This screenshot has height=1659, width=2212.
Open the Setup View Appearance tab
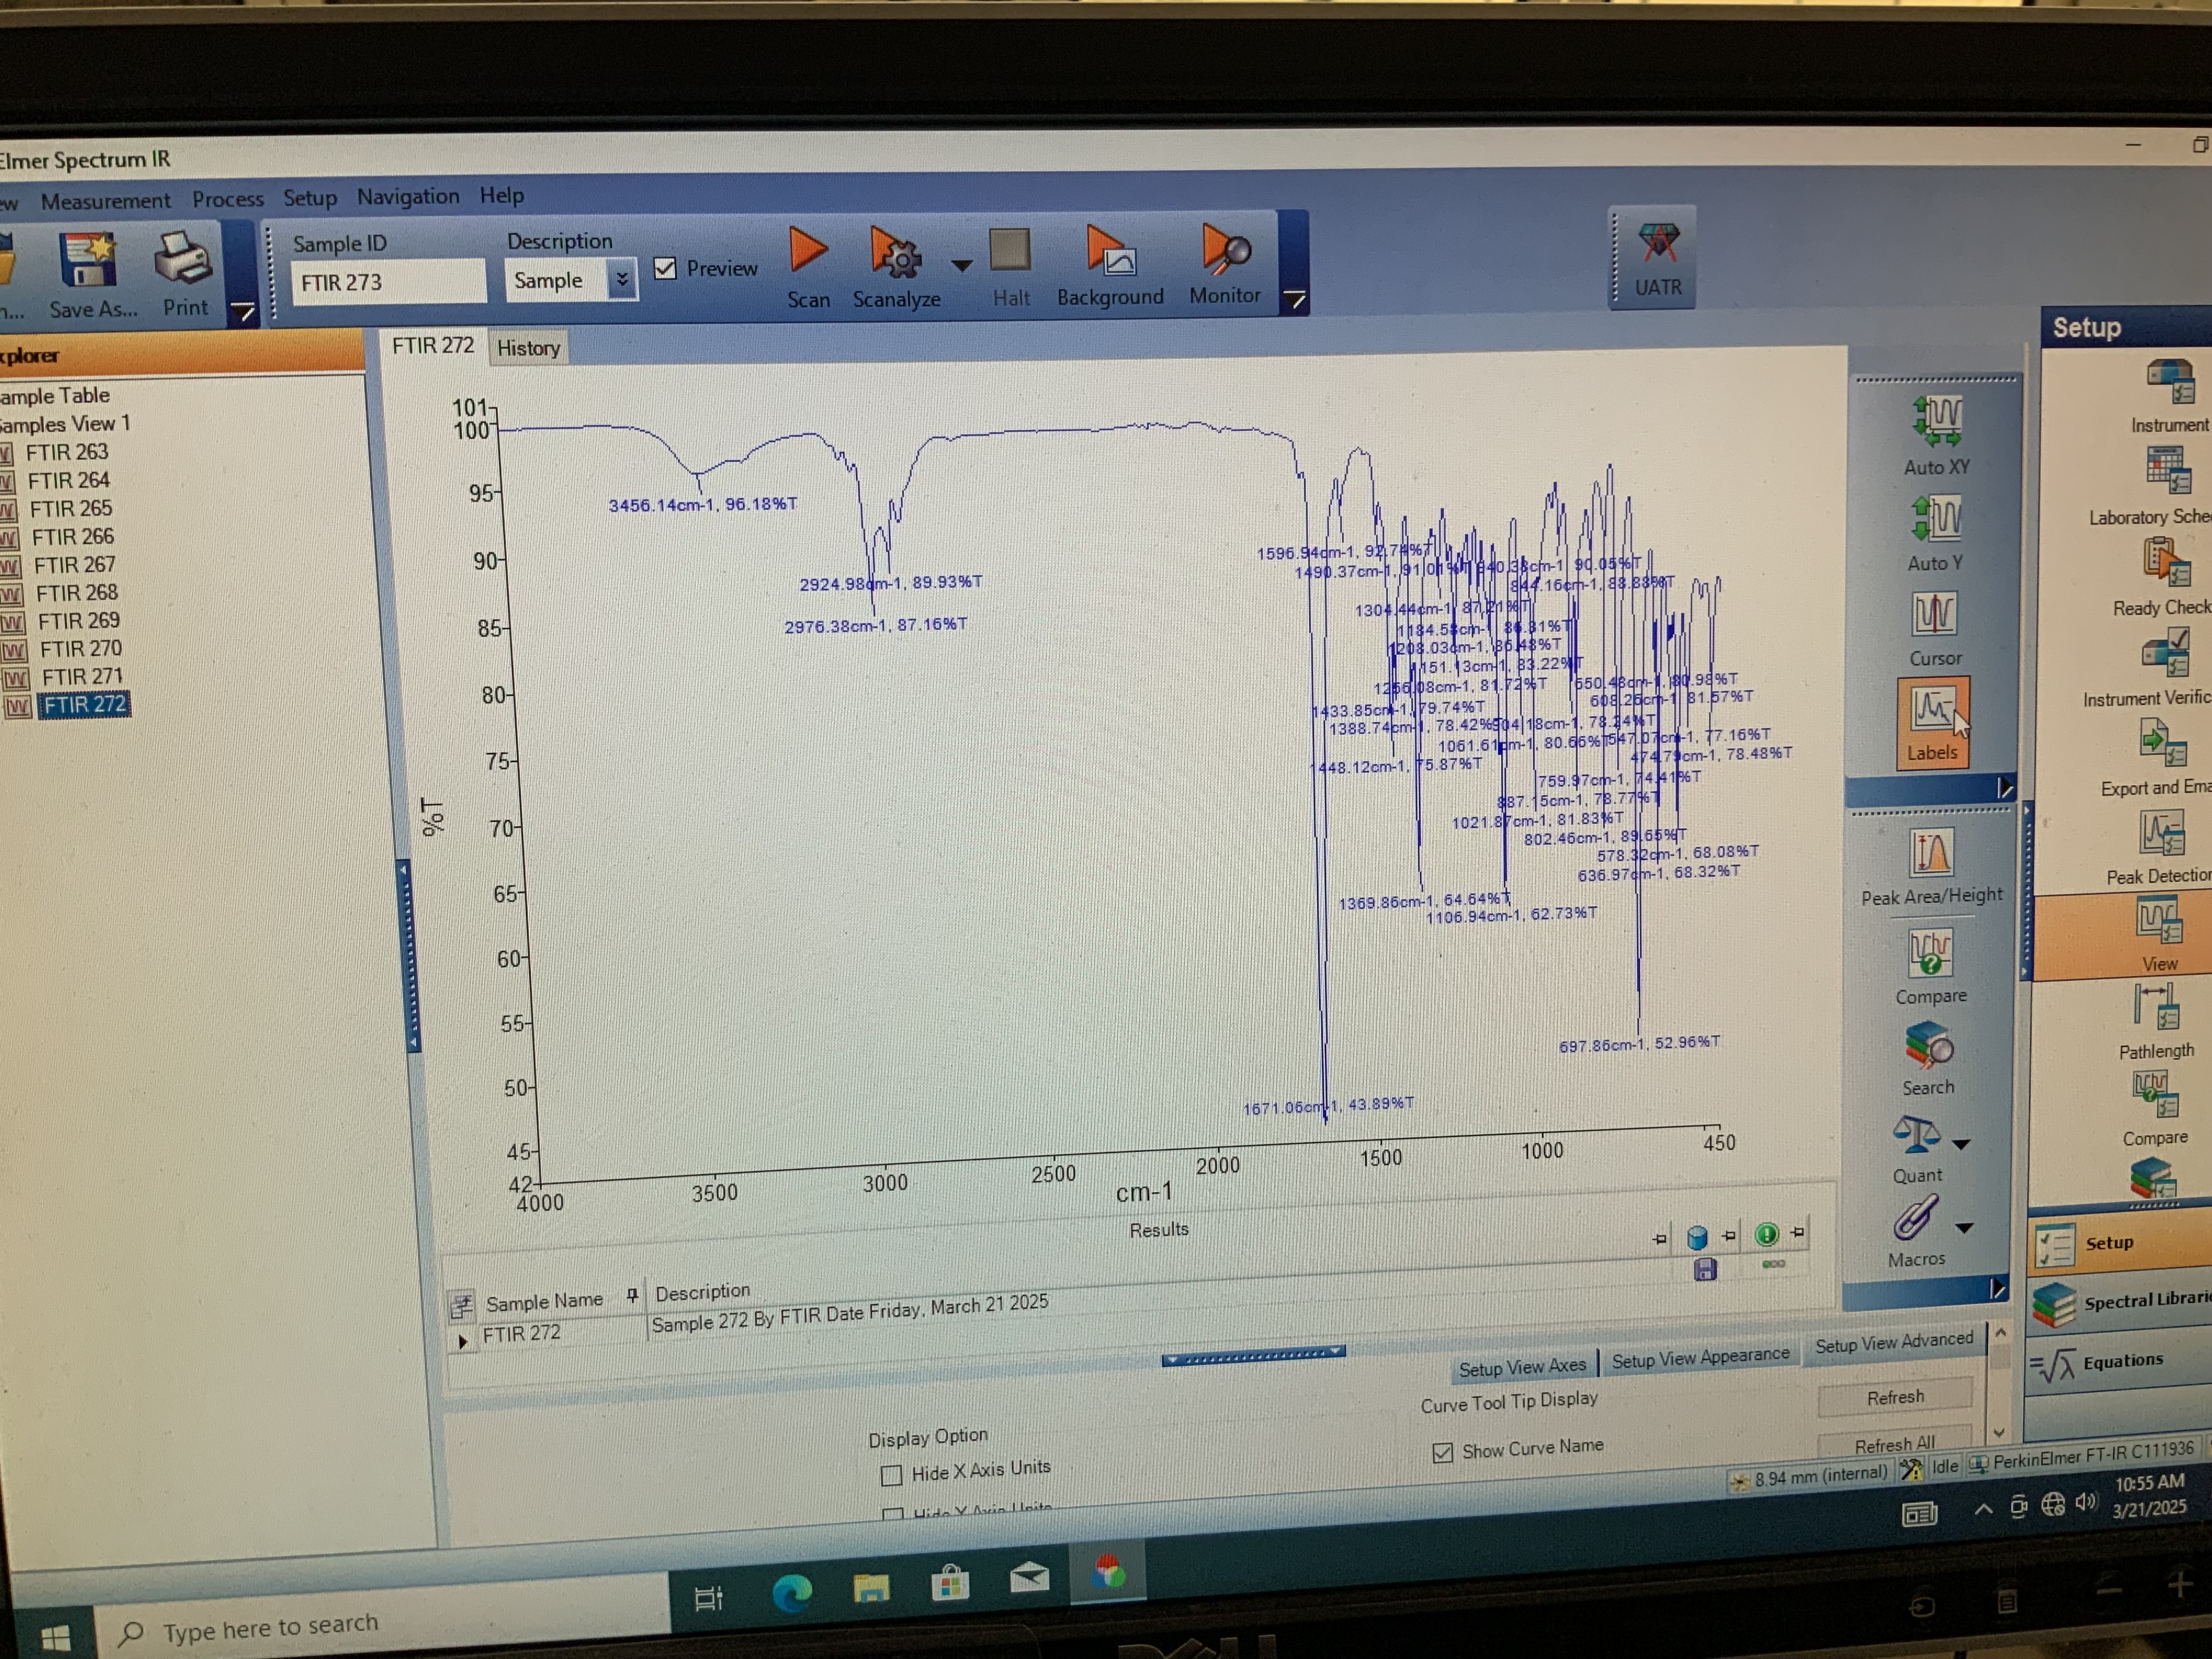click(x=1700, y=1358)
